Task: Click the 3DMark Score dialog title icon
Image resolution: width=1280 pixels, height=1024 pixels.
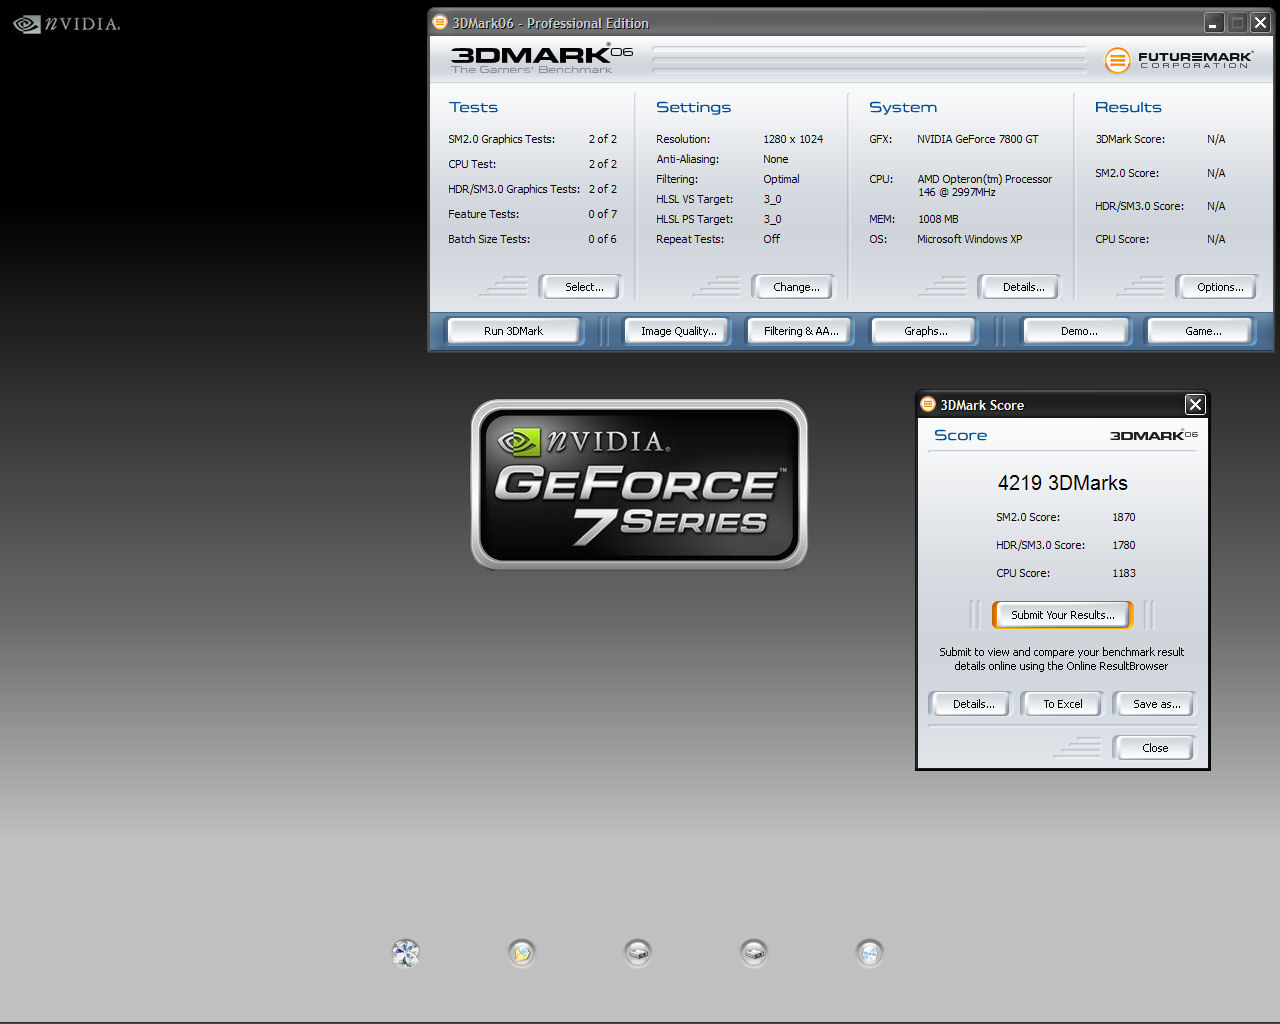Action: (928, 404)
